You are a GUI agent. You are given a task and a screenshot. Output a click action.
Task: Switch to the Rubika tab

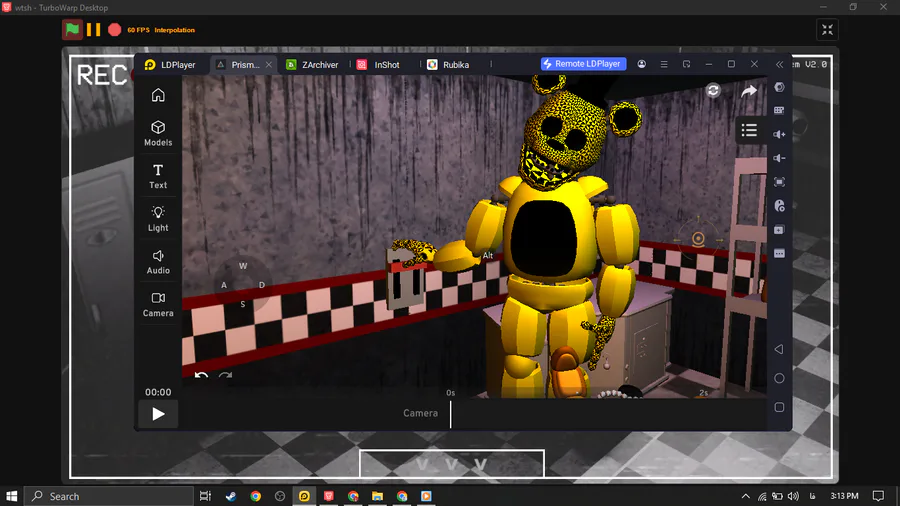449,65
